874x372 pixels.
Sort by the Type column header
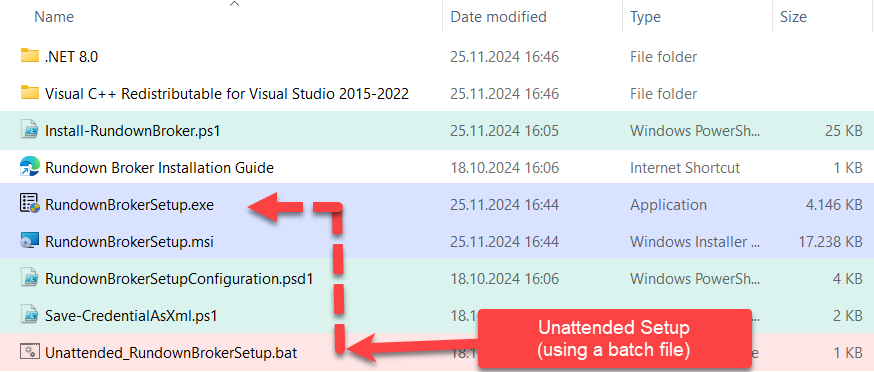pyautogui.click(x=645, y=17)
